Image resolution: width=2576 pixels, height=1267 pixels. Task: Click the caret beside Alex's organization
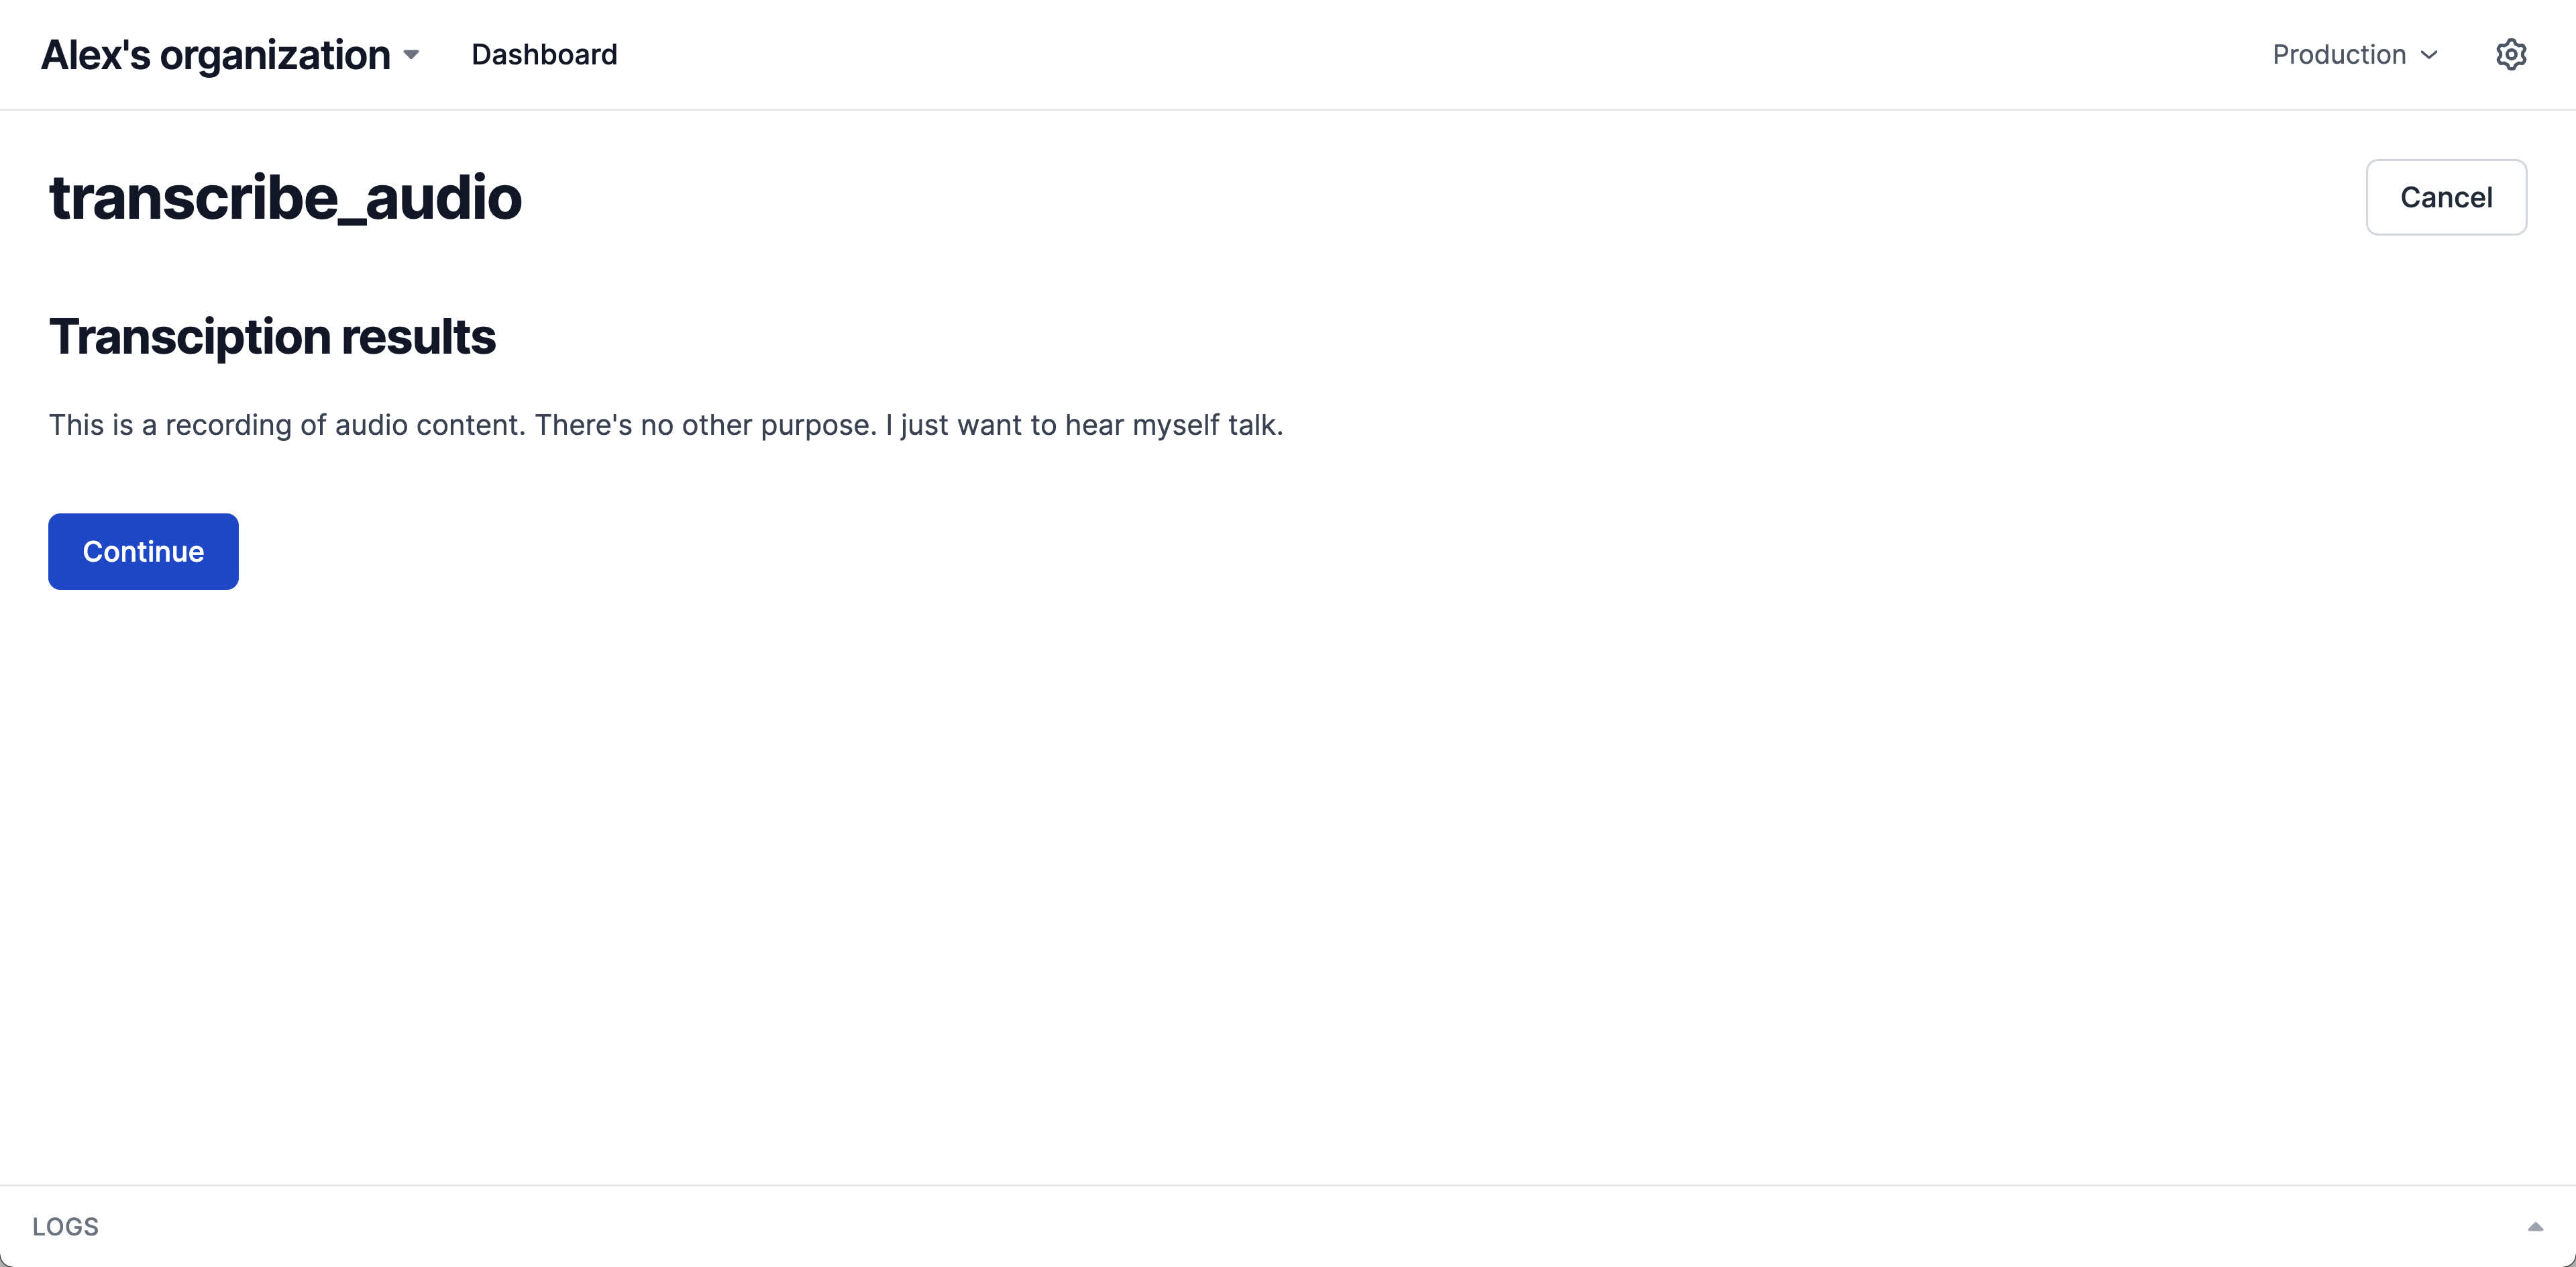coord(411,55)
